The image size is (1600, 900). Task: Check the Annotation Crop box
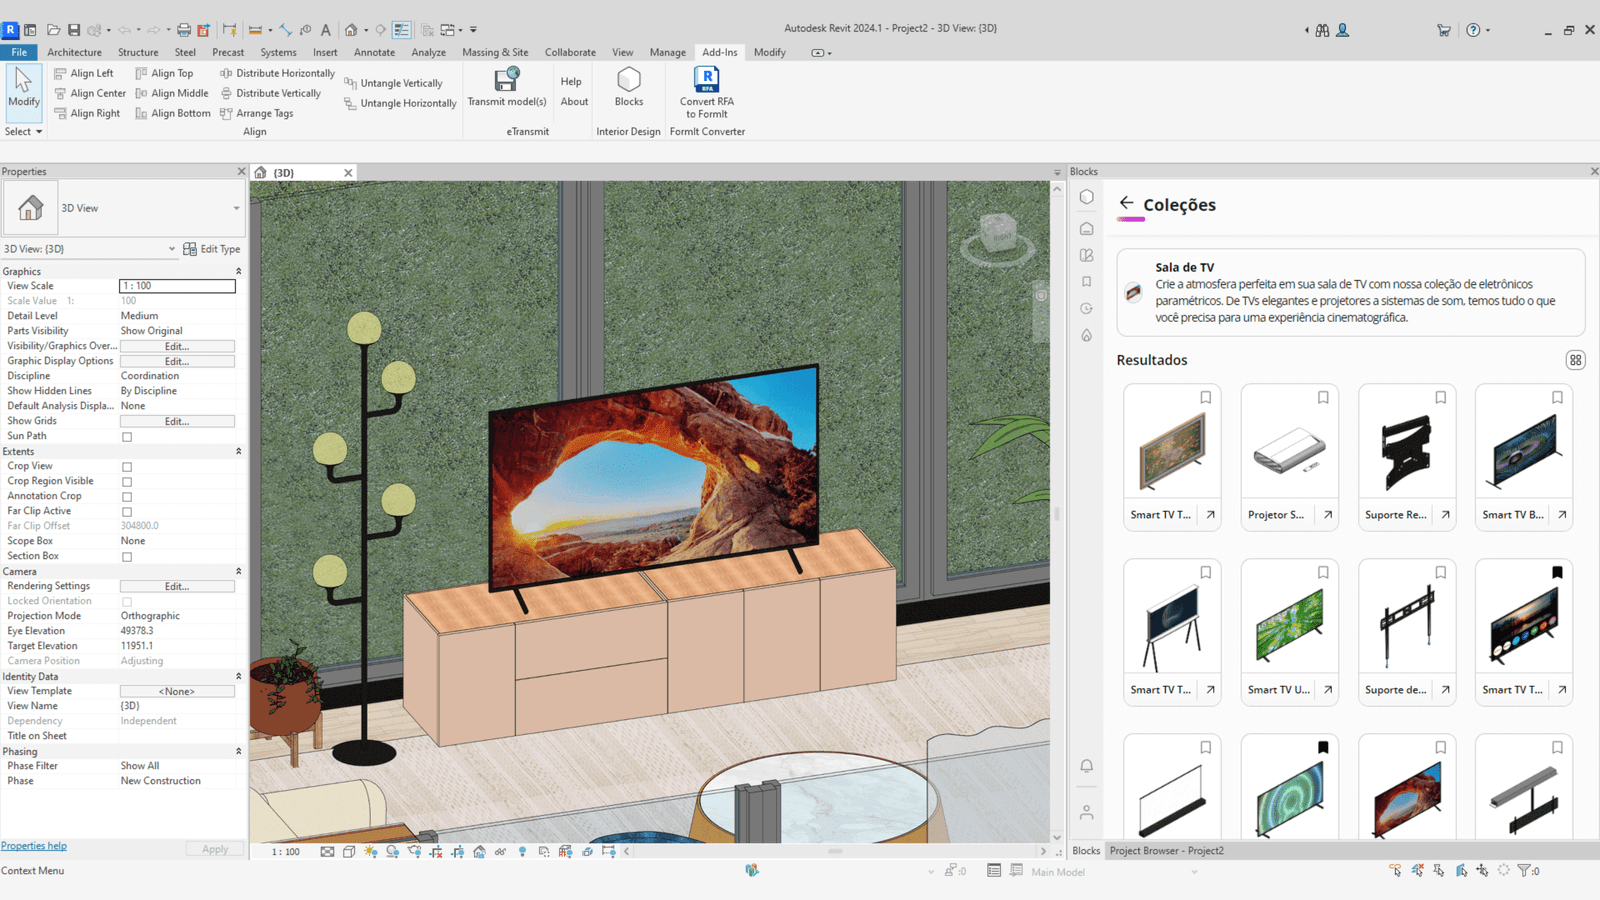click(x=127, y=496)
